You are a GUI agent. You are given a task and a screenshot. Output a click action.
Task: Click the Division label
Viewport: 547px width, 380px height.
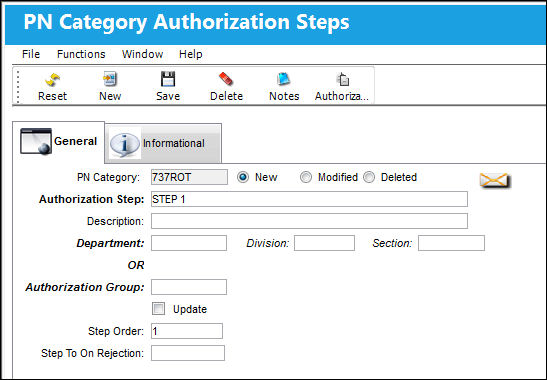pyautogui.click(x=268, y=243)
